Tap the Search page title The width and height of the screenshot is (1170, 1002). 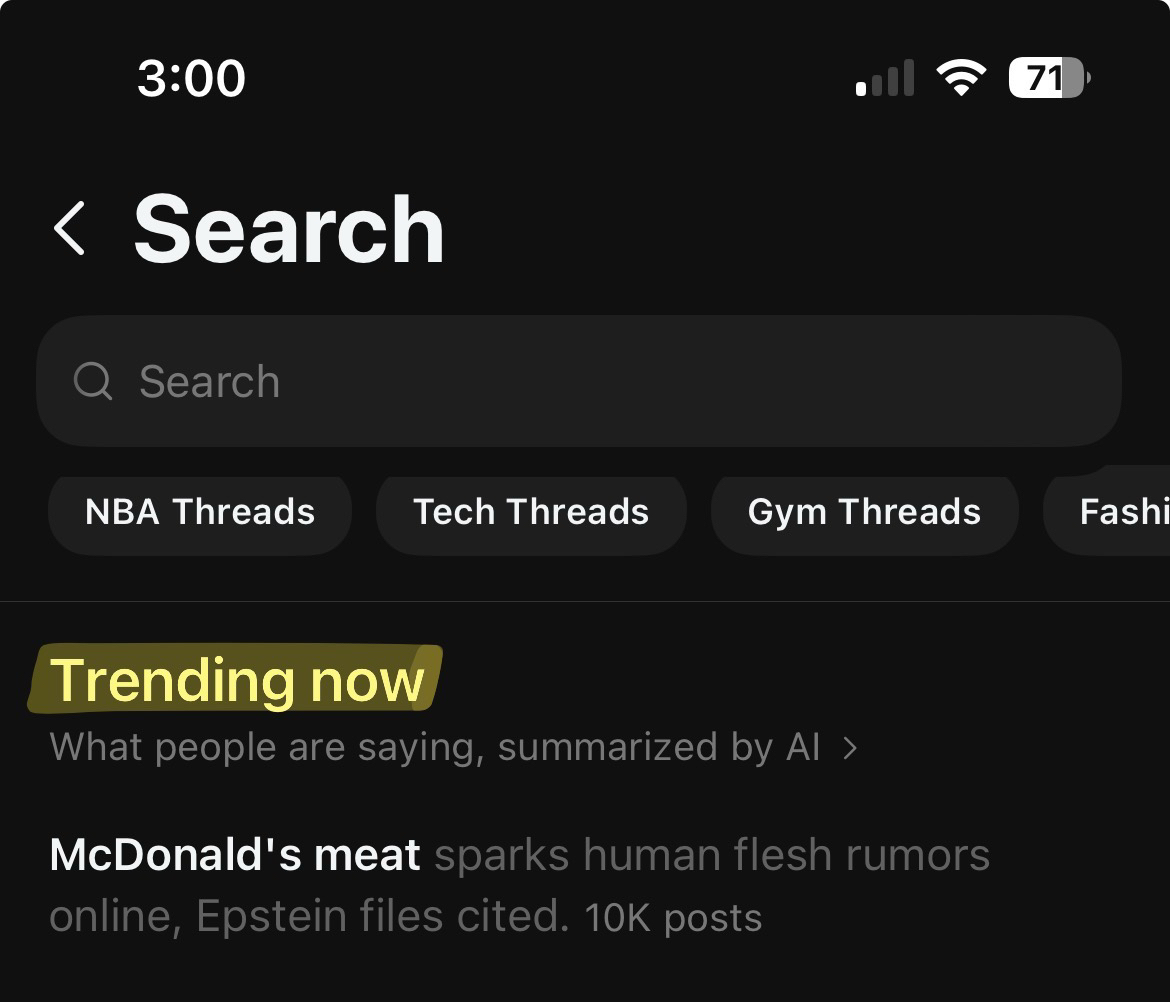(289, 230)
